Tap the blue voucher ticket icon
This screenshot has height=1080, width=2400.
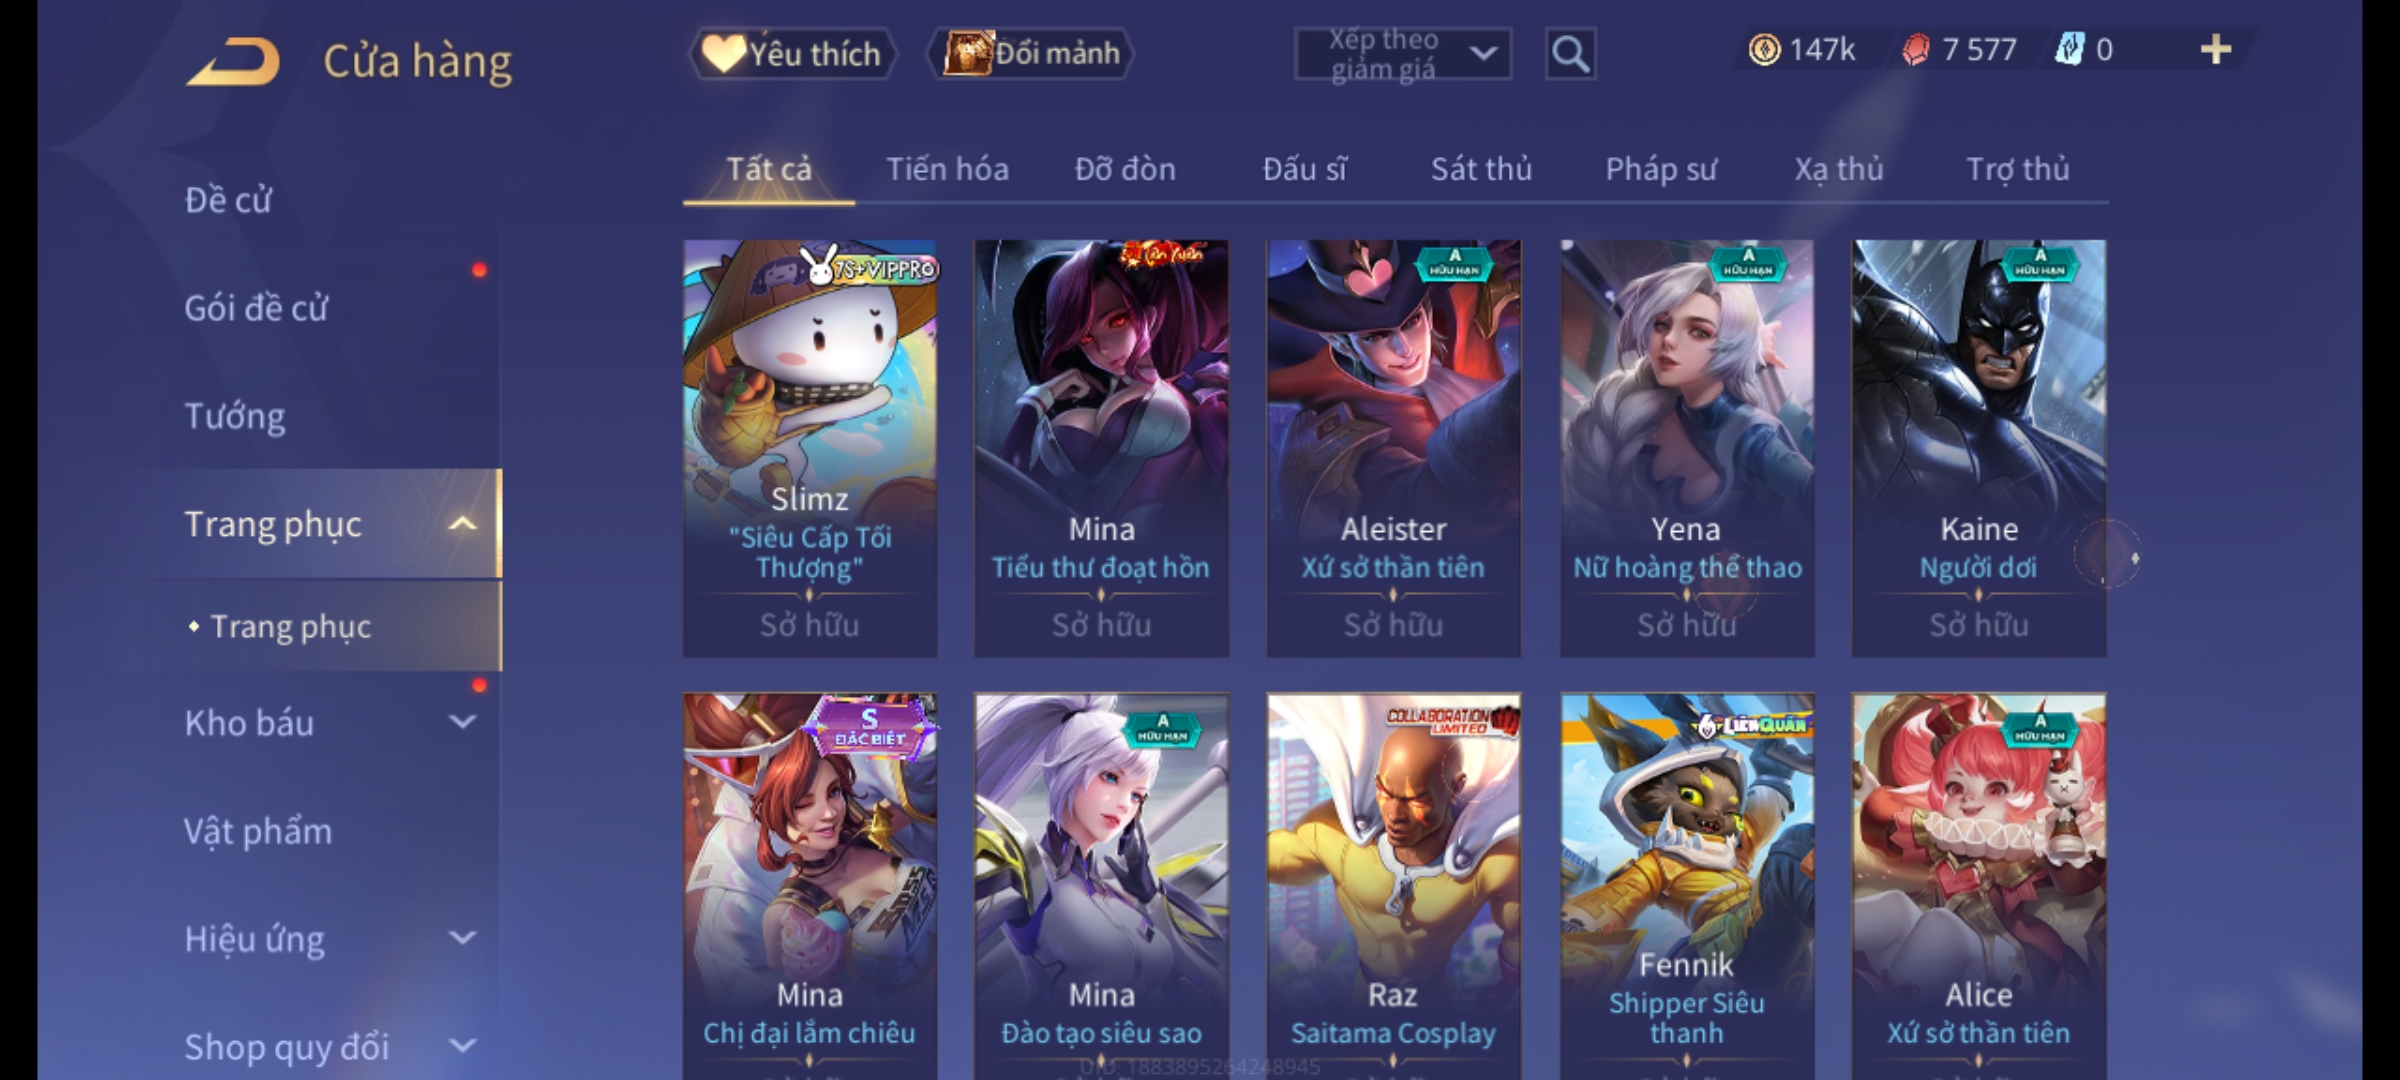tap(2069, 50)
